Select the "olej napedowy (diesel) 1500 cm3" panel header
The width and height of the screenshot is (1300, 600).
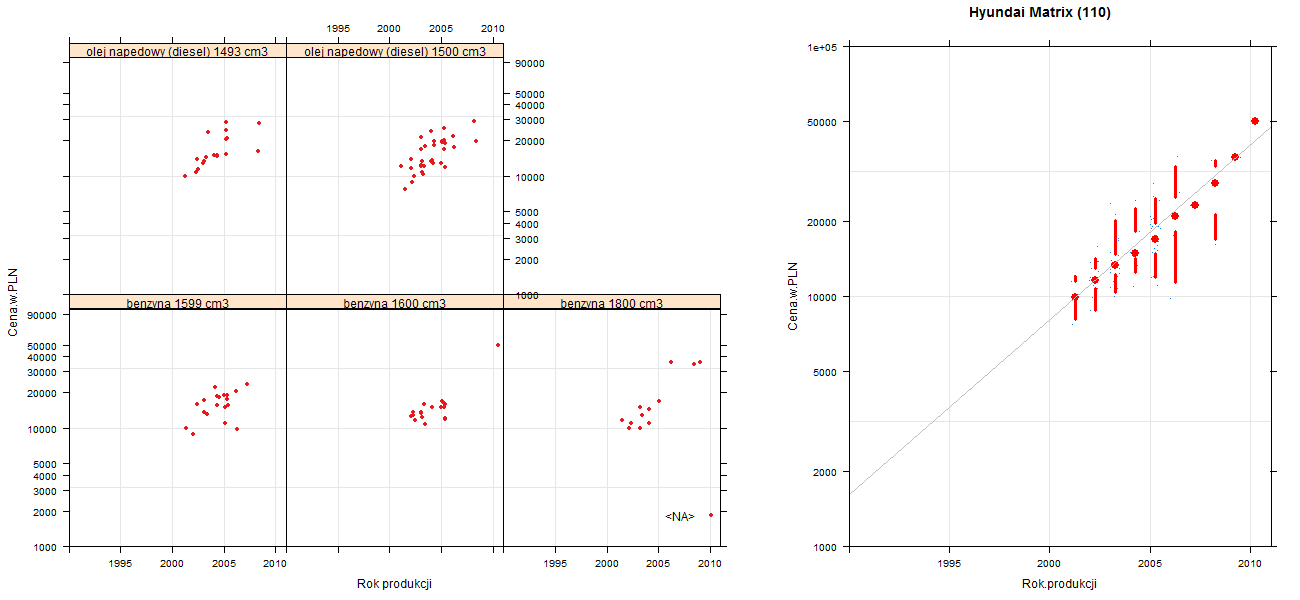pos(395,51)
